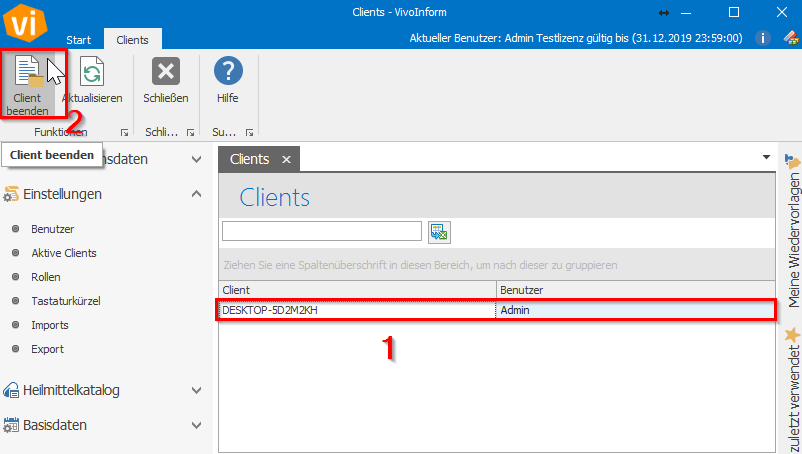This screenshot has width=802, height=454.
Task: Click the horizontal arrows icon in title bar
Action: tap(664, 13)
